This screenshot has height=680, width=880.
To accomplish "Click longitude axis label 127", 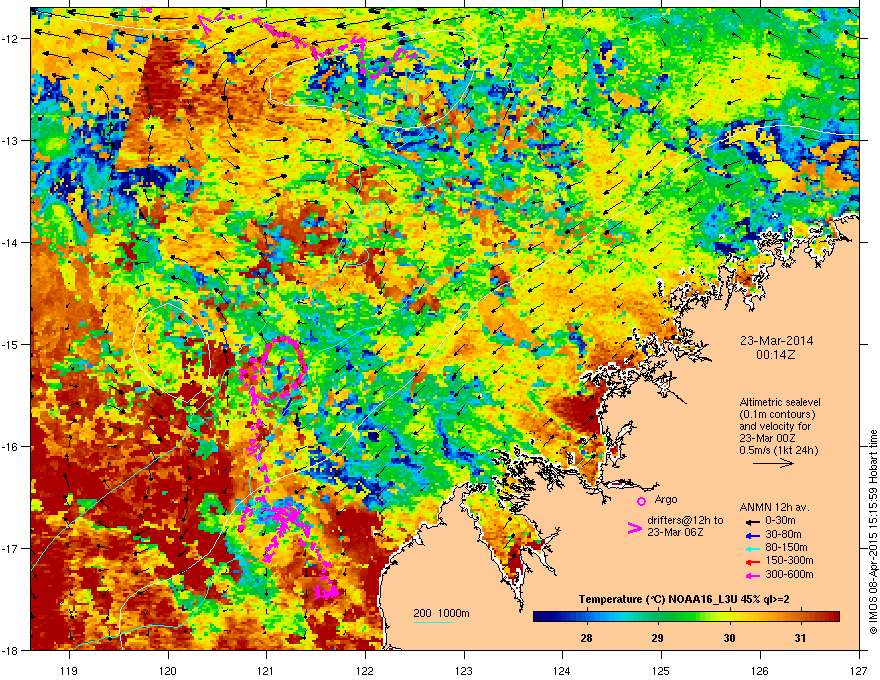I will [x=859, y=670].
